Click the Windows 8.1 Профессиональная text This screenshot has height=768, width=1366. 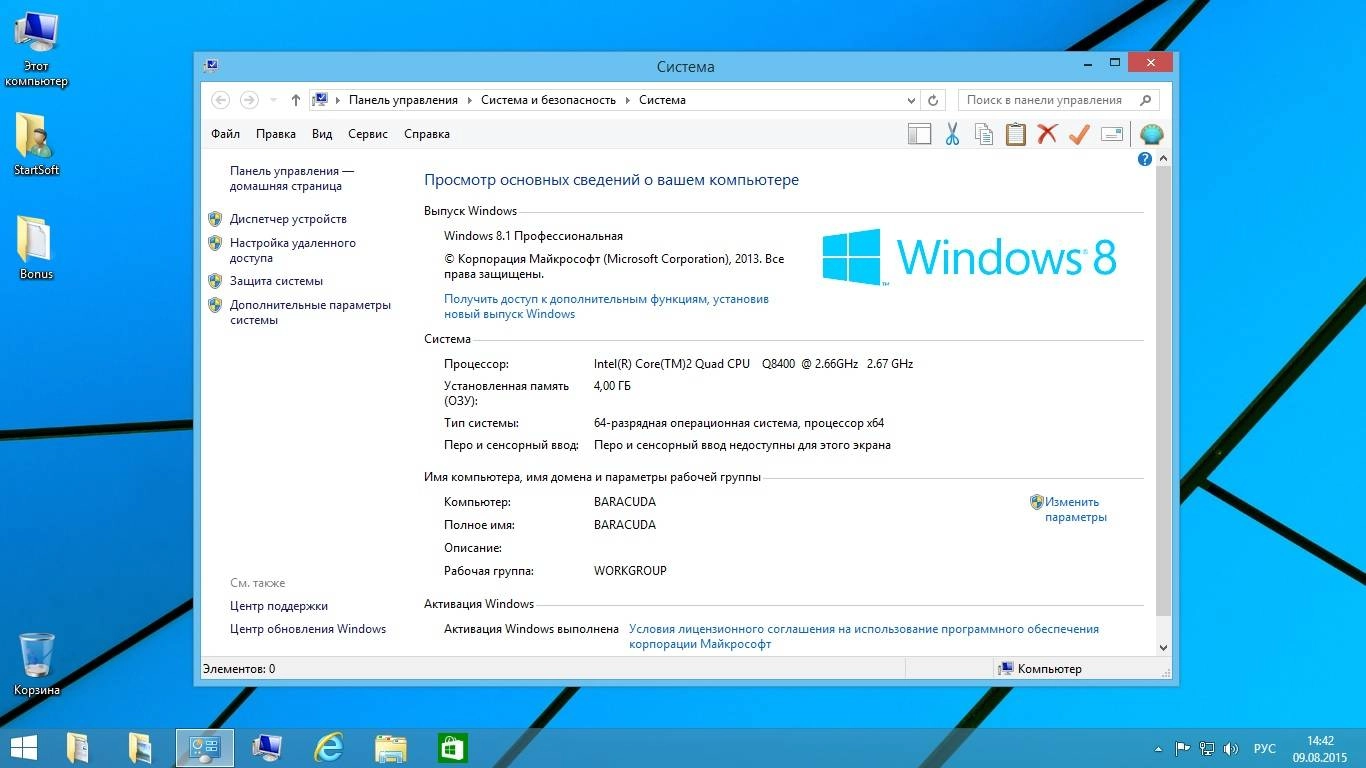click(533, 236)
